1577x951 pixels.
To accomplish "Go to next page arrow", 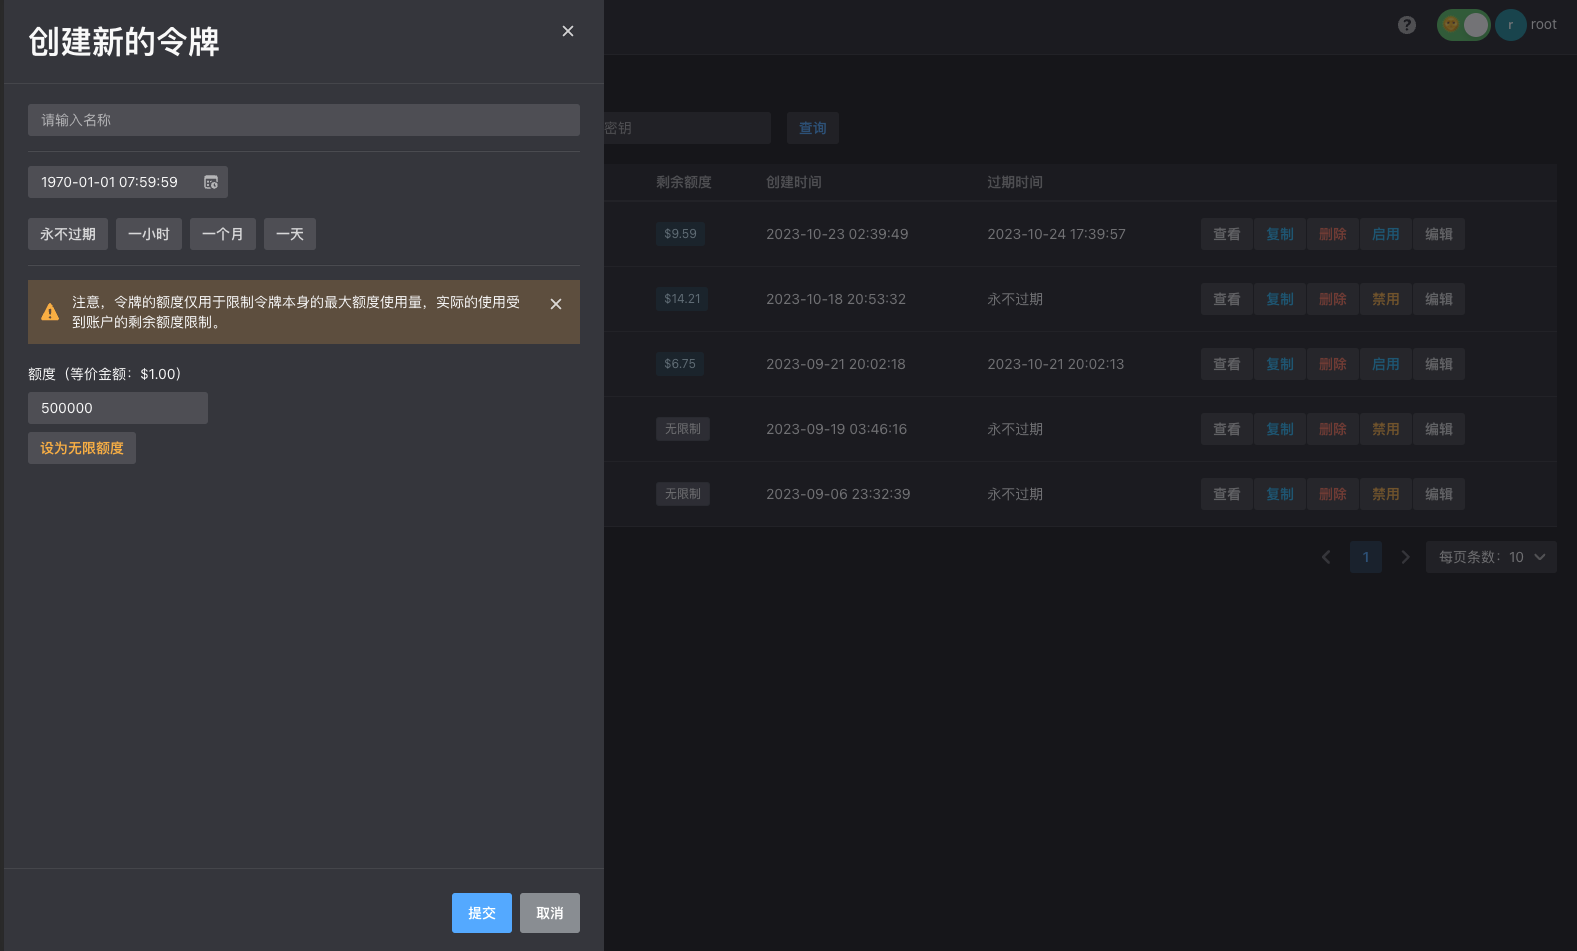I will pyautogui.click(x=1405, y=557).
